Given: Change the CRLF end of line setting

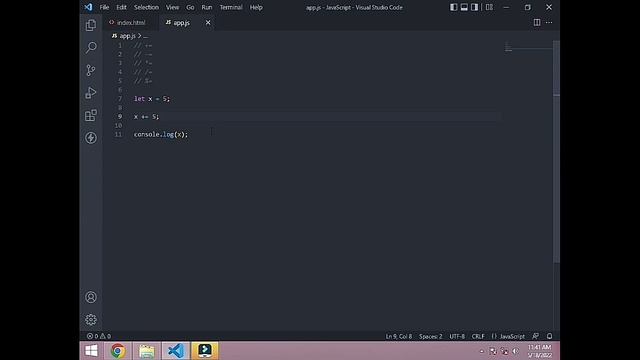Looking at the screenshot, I should [478, 336].
